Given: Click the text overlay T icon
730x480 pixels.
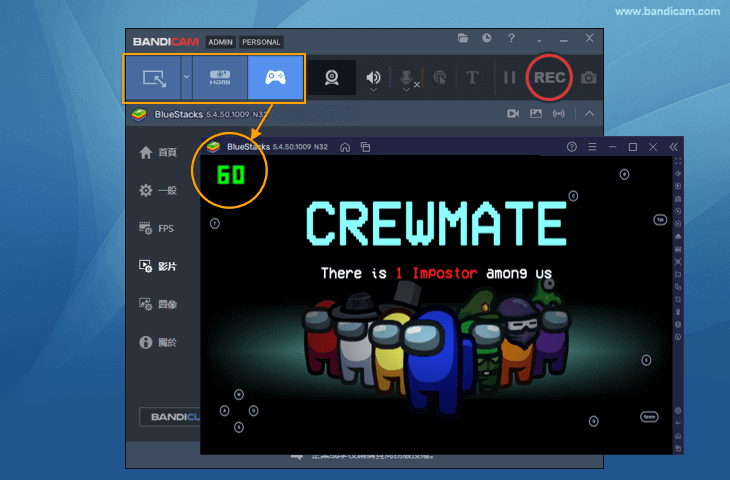Looking at the screenshot, I should (472, 78).
